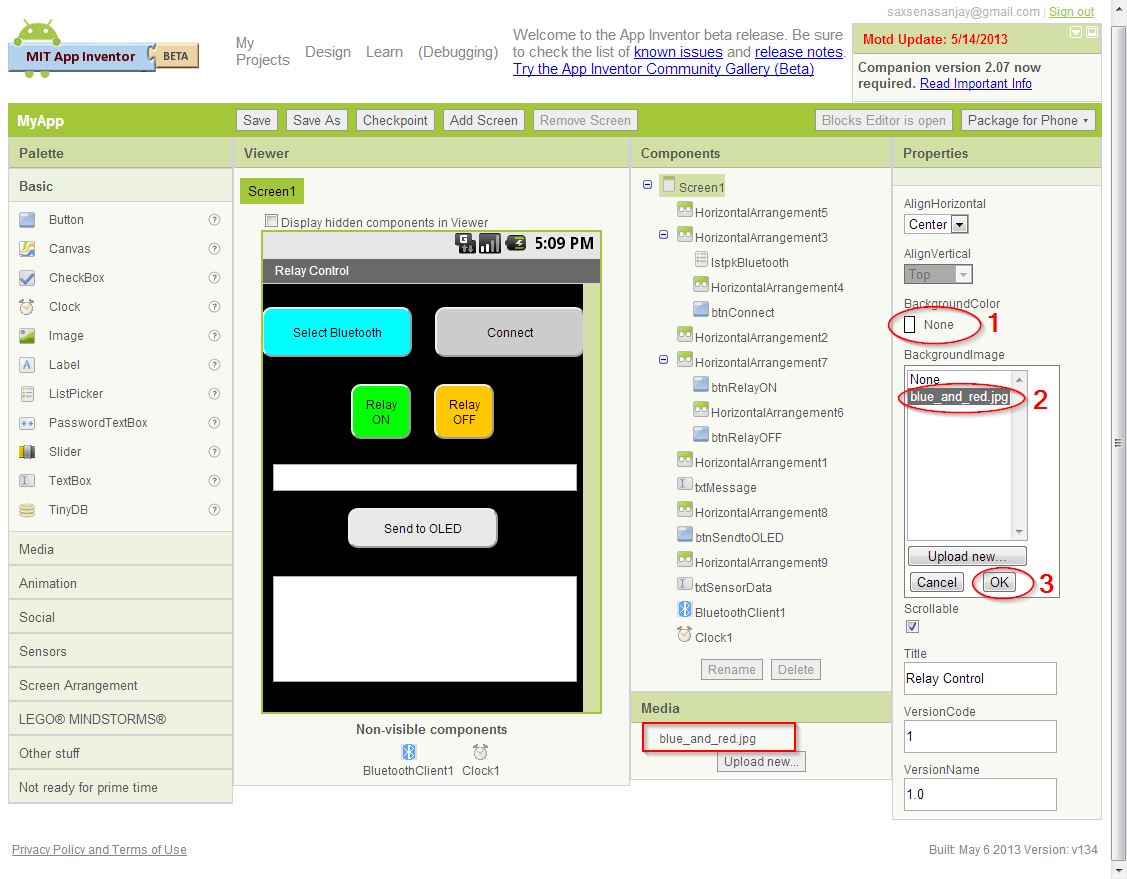The height and width of the screenshot is (879, 1127).
Task: Click the Save button
Action: (257, 121)
